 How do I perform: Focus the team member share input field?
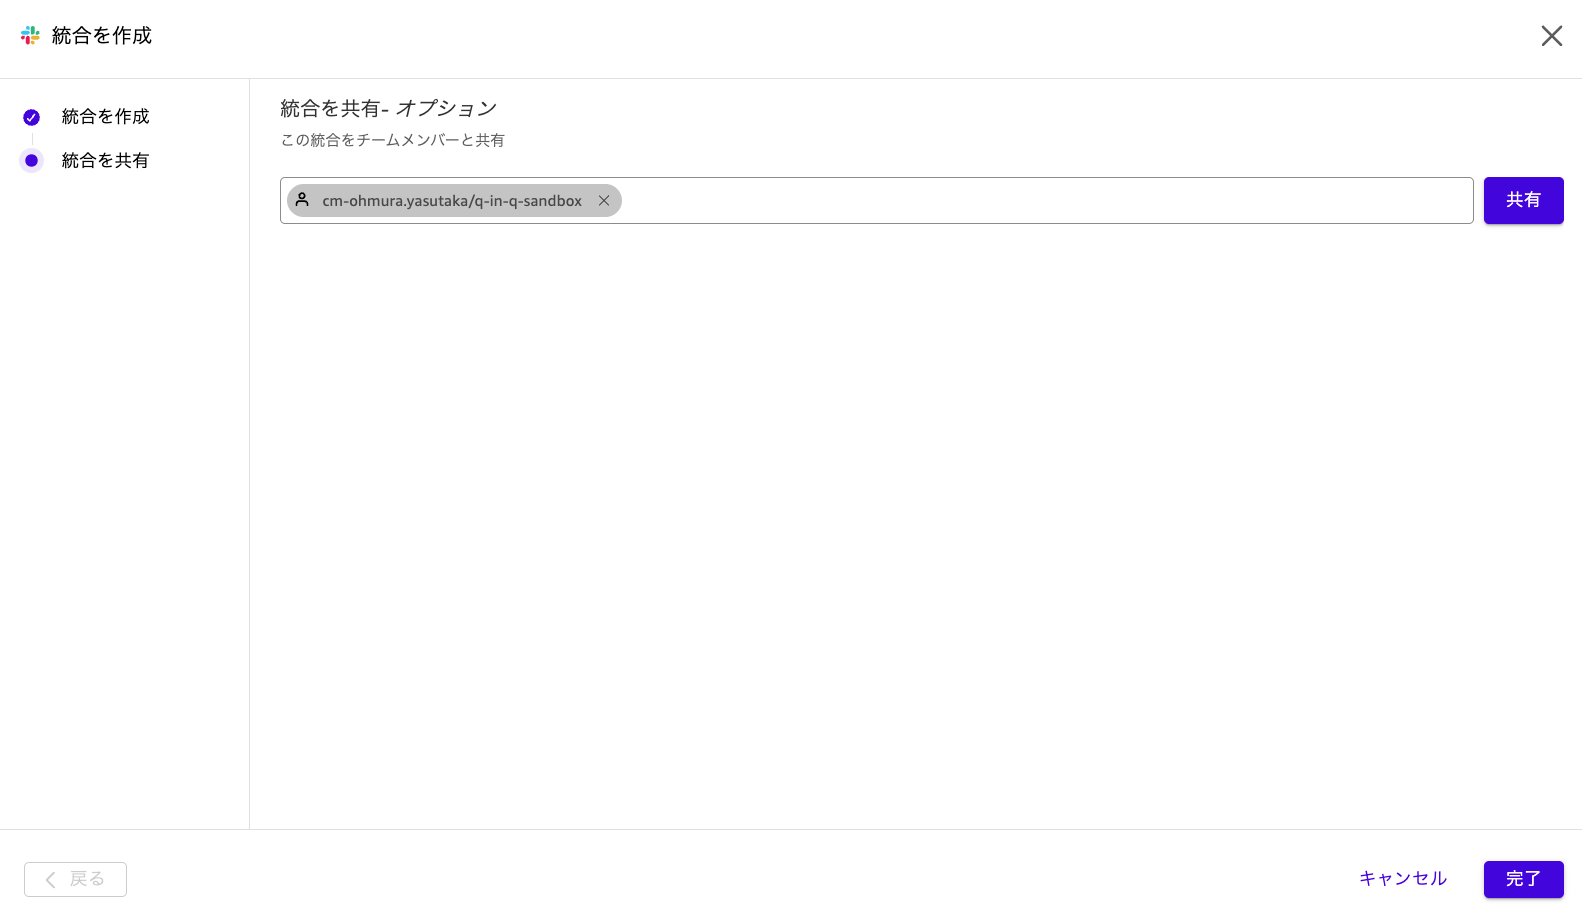coord(1045,200)
